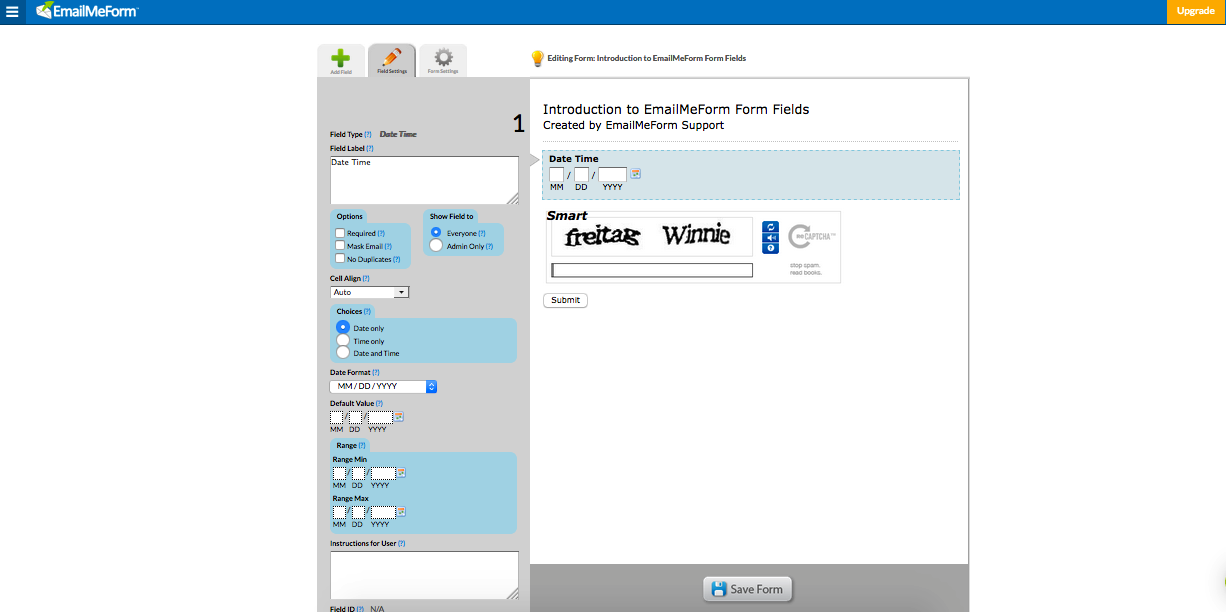Open help for Instructions for User

401,543
